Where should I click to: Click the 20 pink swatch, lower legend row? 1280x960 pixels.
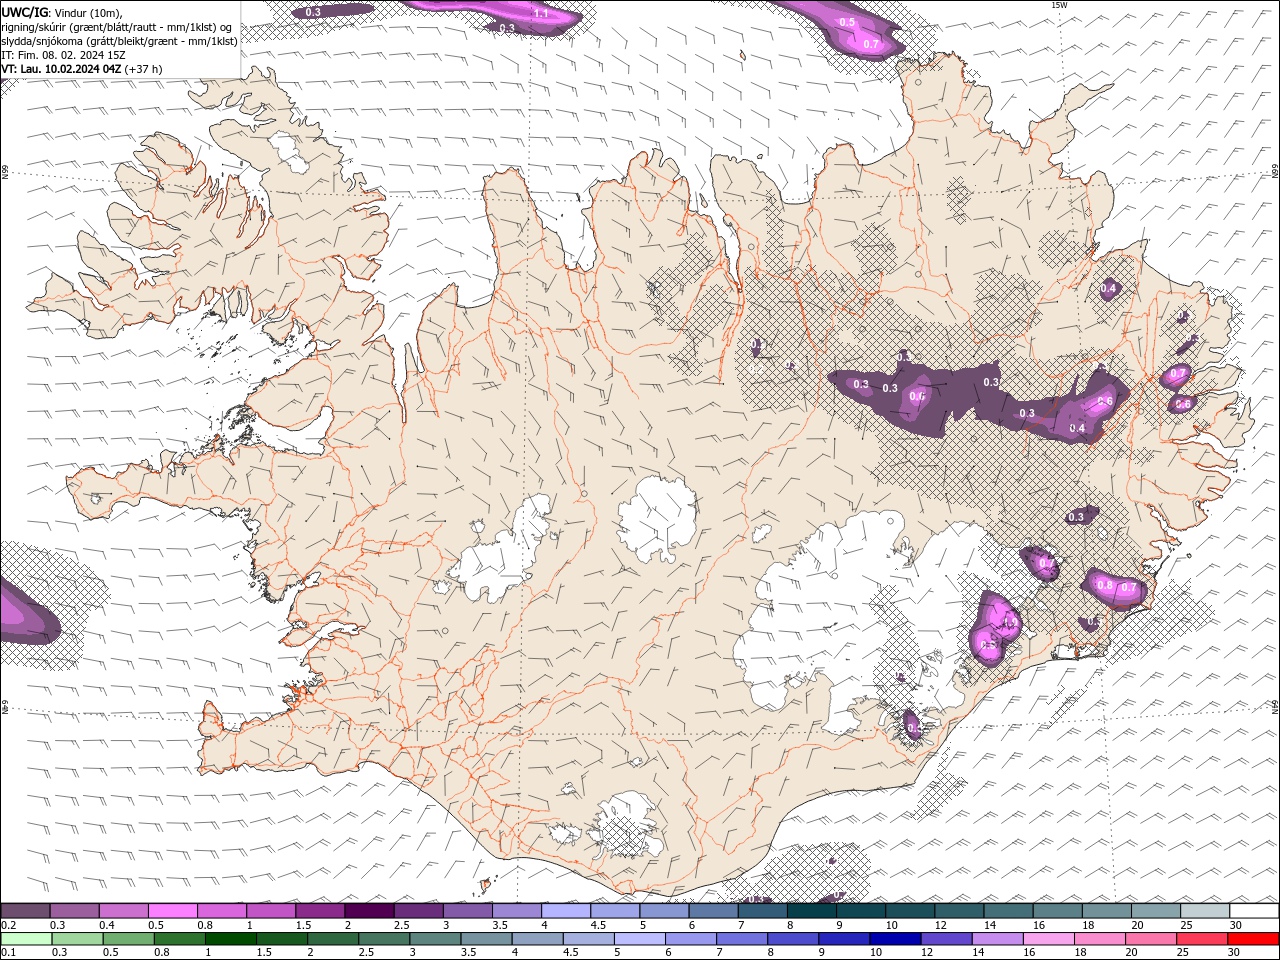click(1150, 939)
